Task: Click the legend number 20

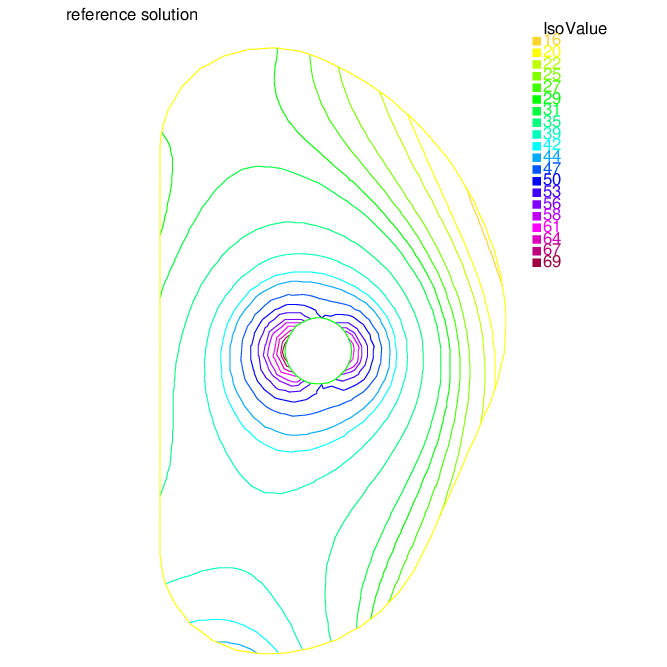Action: pyautogui.click(x=552, y=52)
